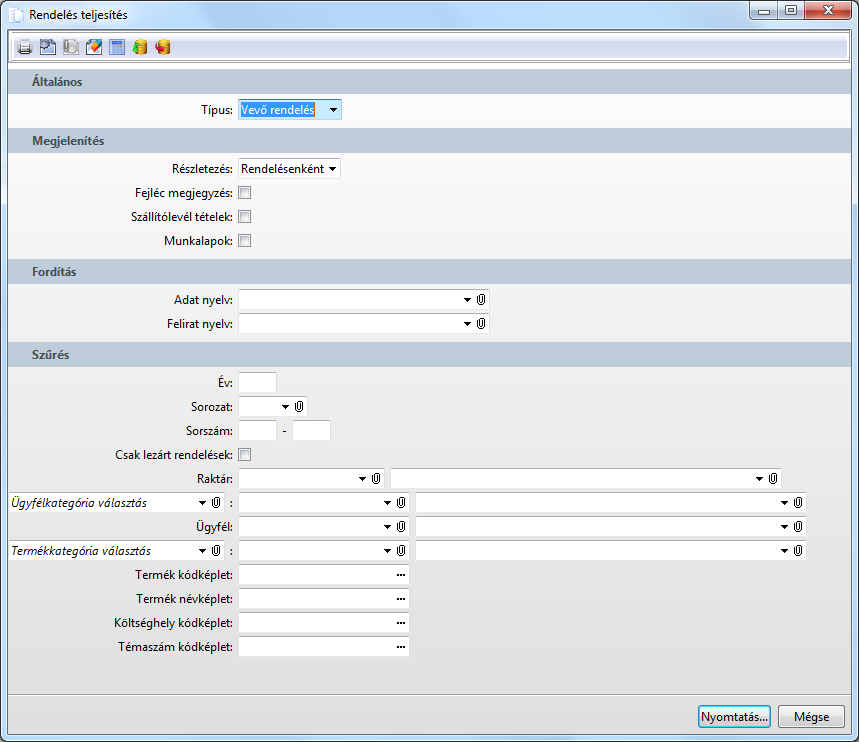The height and width of the screenshot is (742, 859).
Task: Click the eraser/clear form toolbar icon
Action: [94, 47]
